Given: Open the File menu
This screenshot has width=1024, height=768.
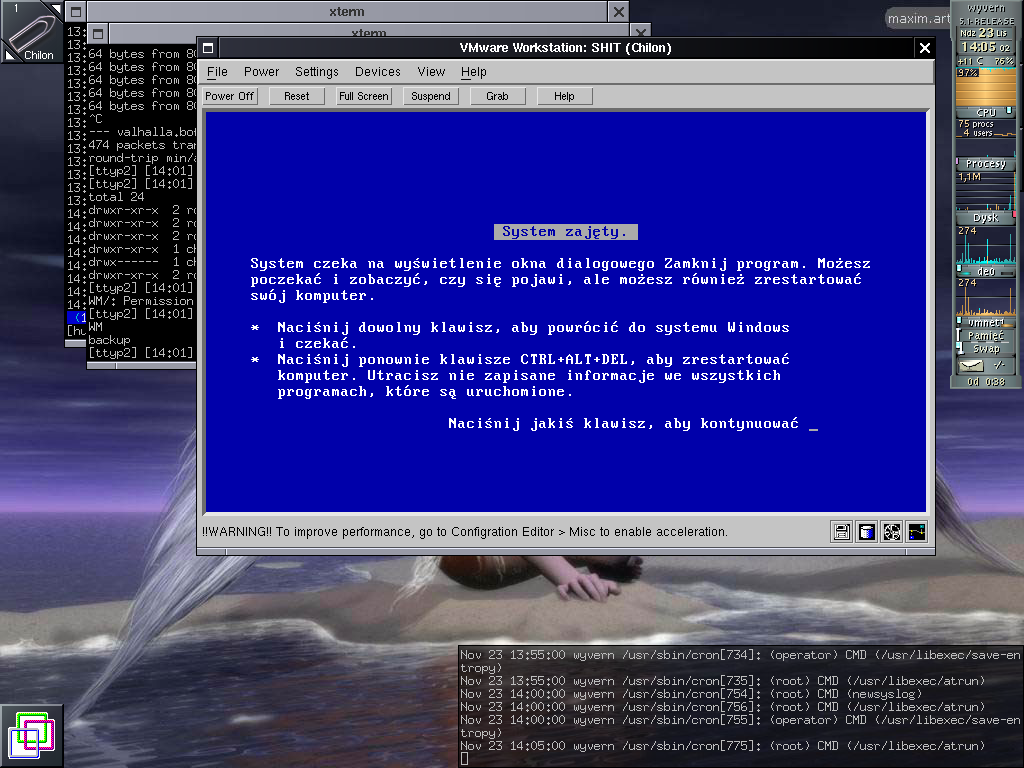Looking at the screenshot, I should tap(217, 72).
